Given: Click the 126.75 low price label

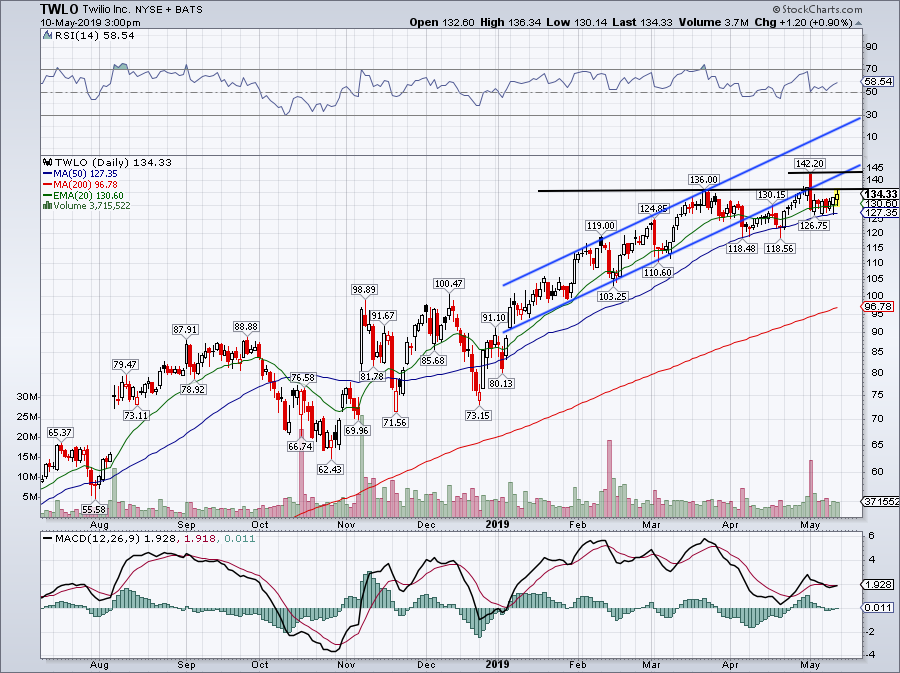Looking at the screenshot, I should pos(814,225).
